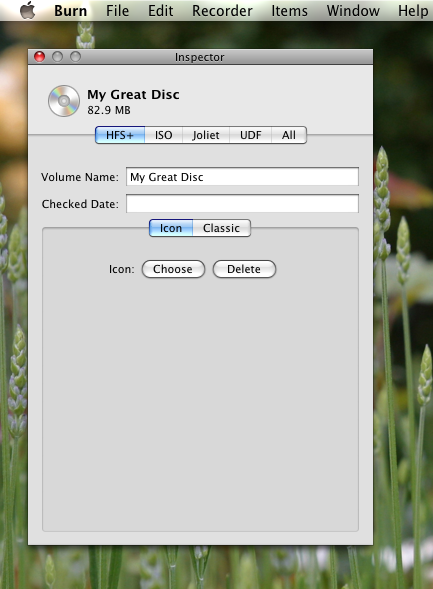433x589 pixels.
Task: Open the Items menu
Action: click(x=290, y=11)
